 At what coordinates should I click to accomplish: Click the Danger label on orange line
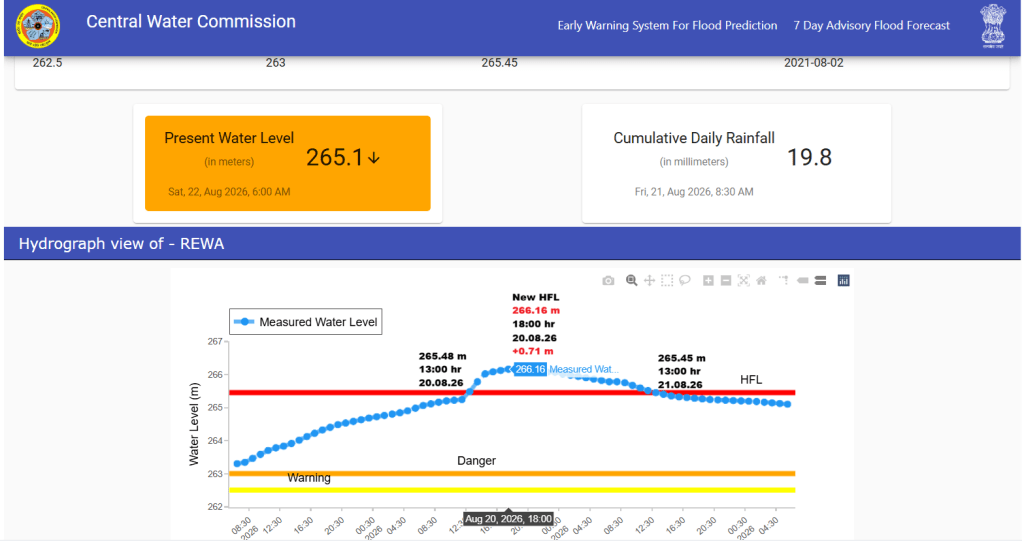pyautogui.click(x=476, y=460)
